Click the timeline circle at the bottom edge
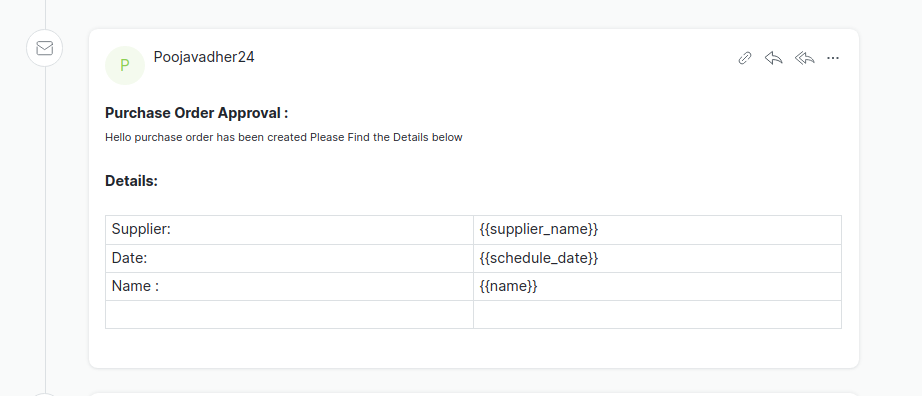The image size is (922, 396). 45,394
